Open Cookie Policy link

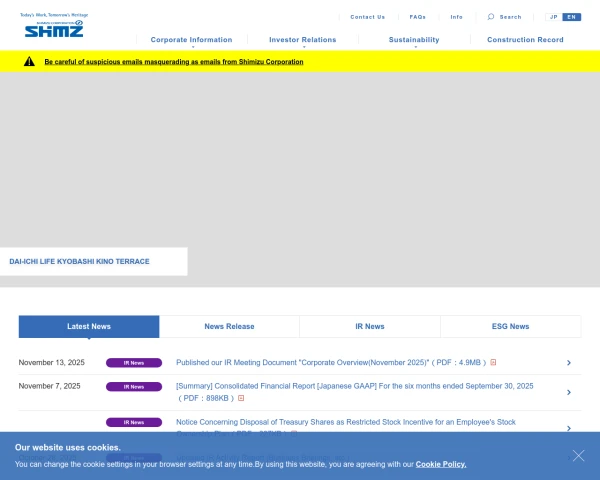click(441, 464)
